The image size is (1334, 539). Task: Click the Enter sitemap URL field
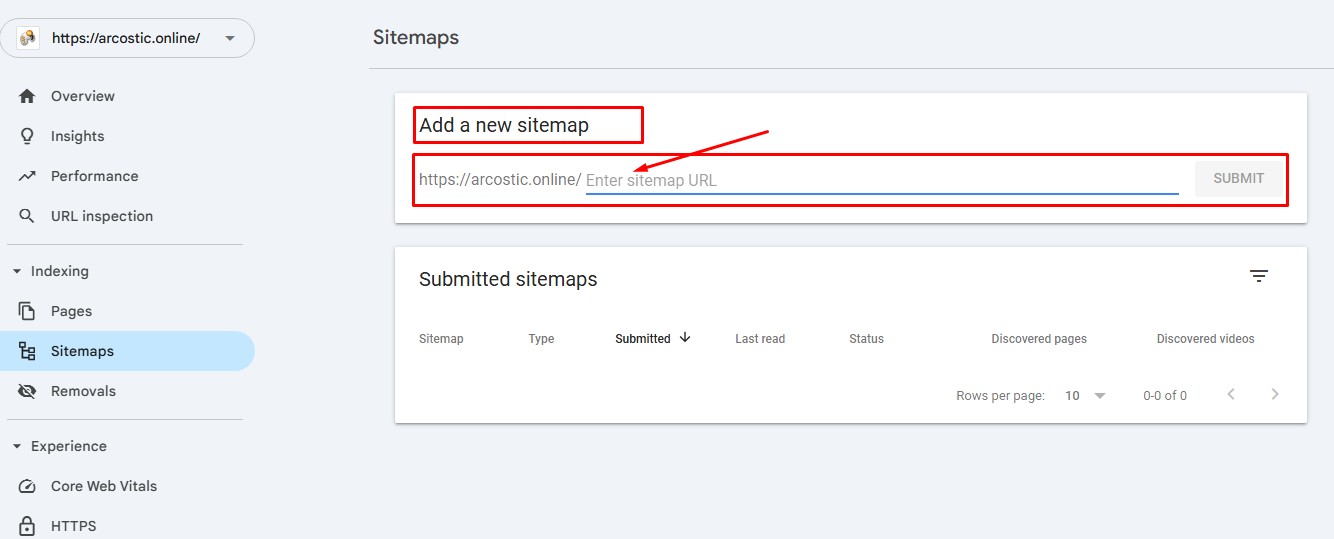tap(880, 180)
